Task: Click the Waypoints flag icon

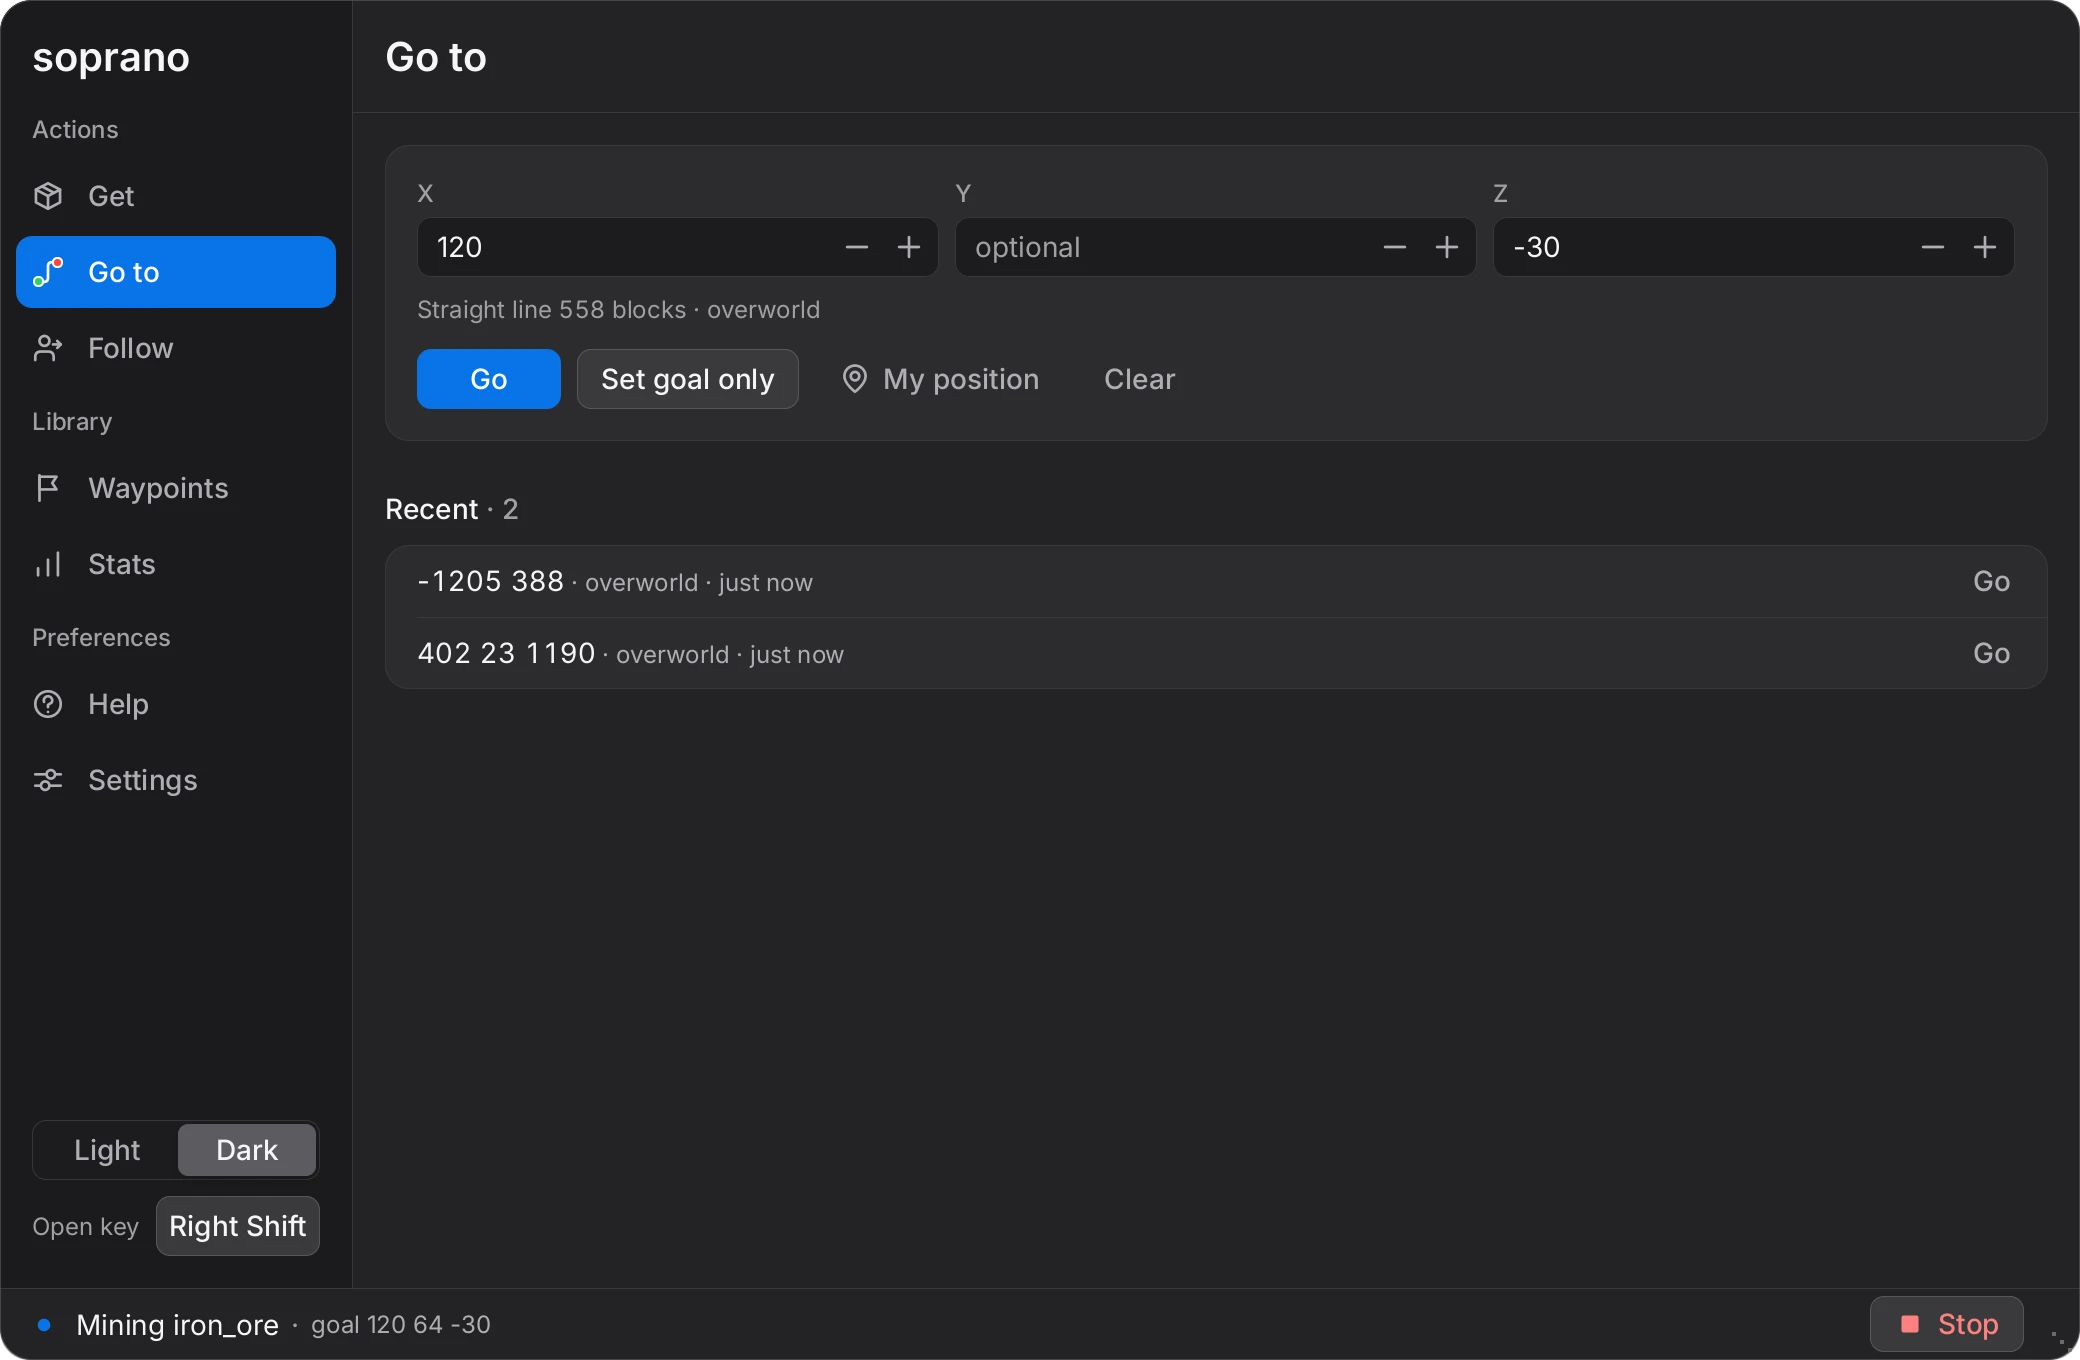Action: [48, 488]
